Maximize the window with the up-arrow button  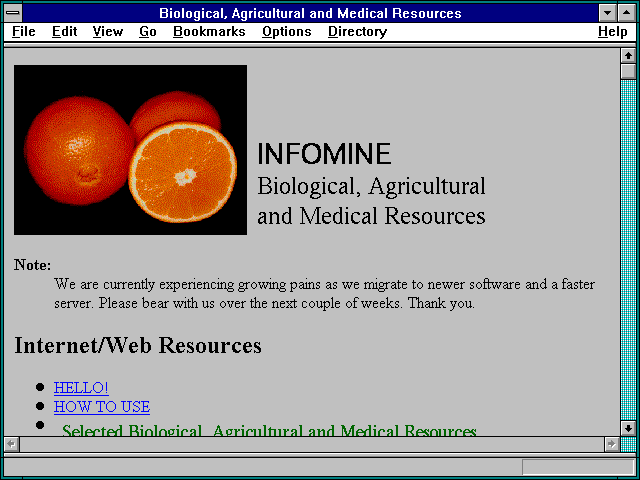tap(627, 13)
